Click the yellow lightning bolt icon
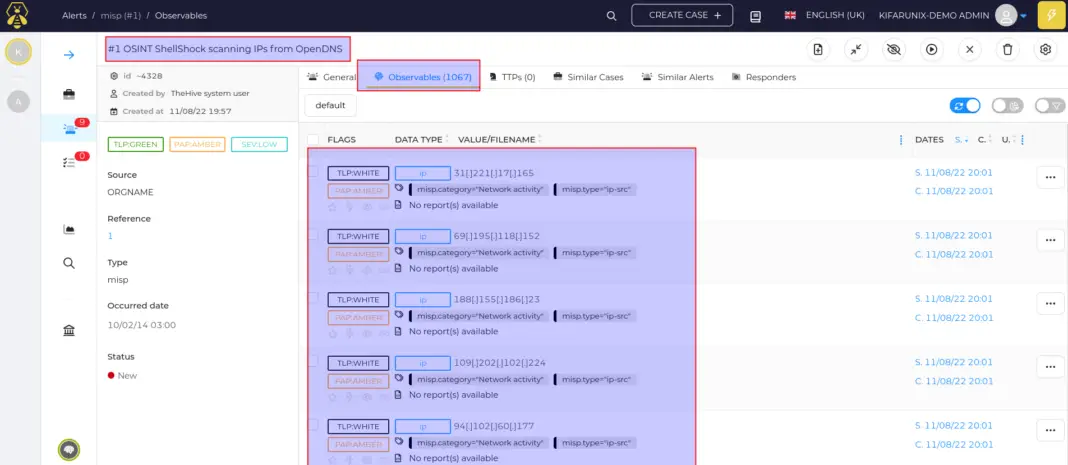 click(x=1051, y=16)
